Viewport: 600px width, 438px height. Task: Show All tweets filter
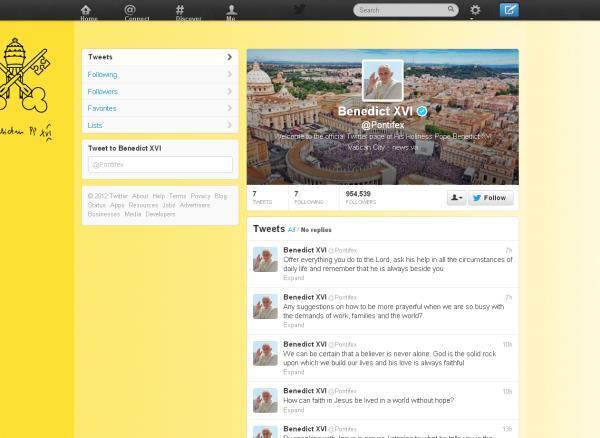pyautogui.click(x=292, y=230)
